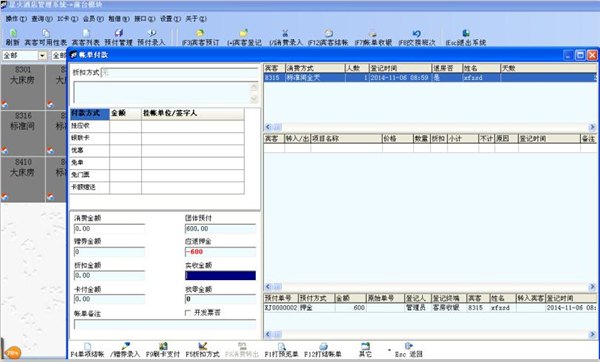Viewport: 600px width, 362px height.
Task: Click the F9 刷卡支付 card payment icon
Action: click(163, 350)
